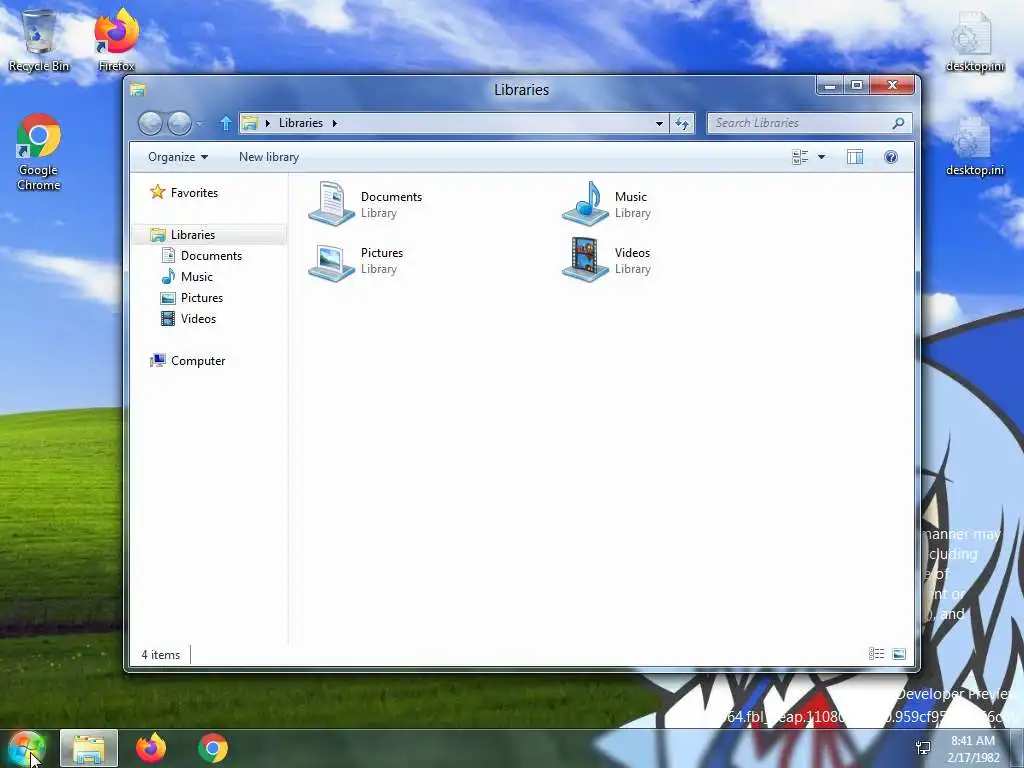
Task: Click the search magnifier icon
Action: tap(899, 123)
